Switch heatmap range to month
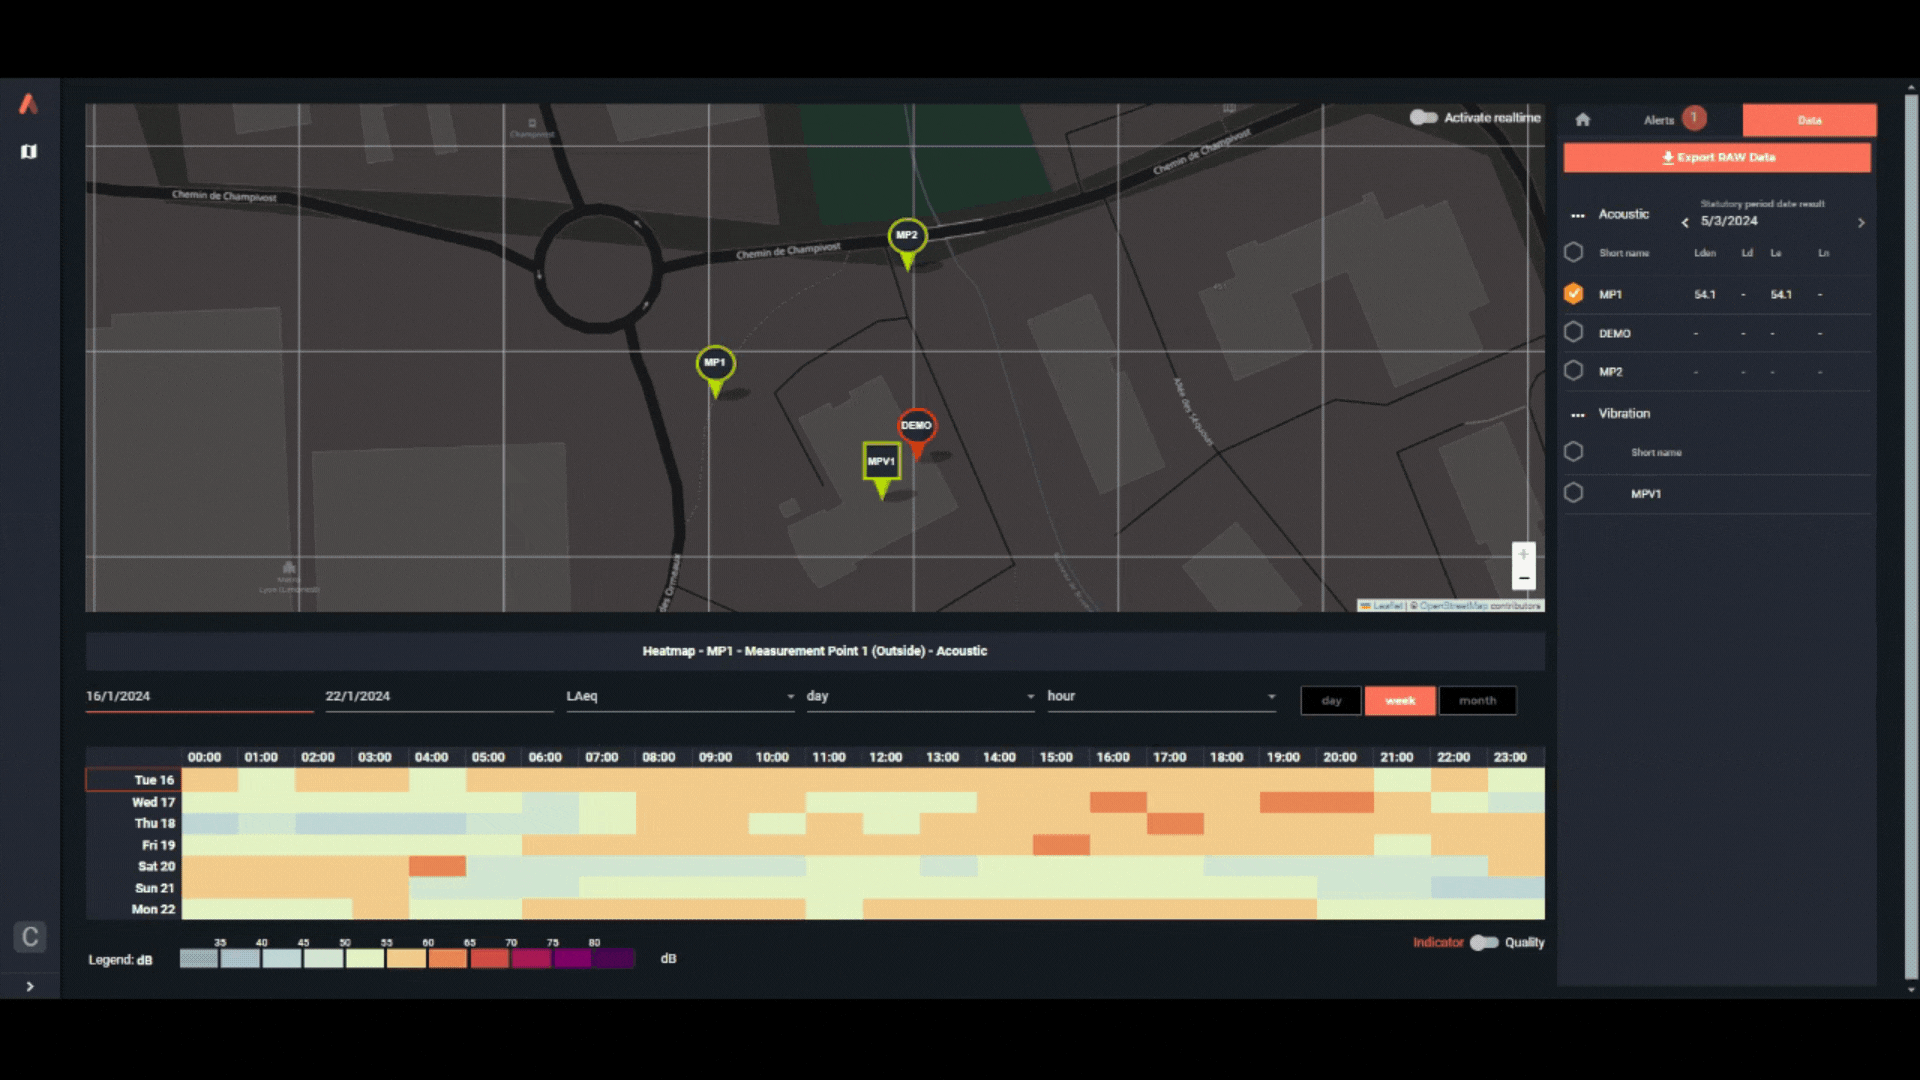This screenshot has width=1920, height=1080. click(1477, 701)
